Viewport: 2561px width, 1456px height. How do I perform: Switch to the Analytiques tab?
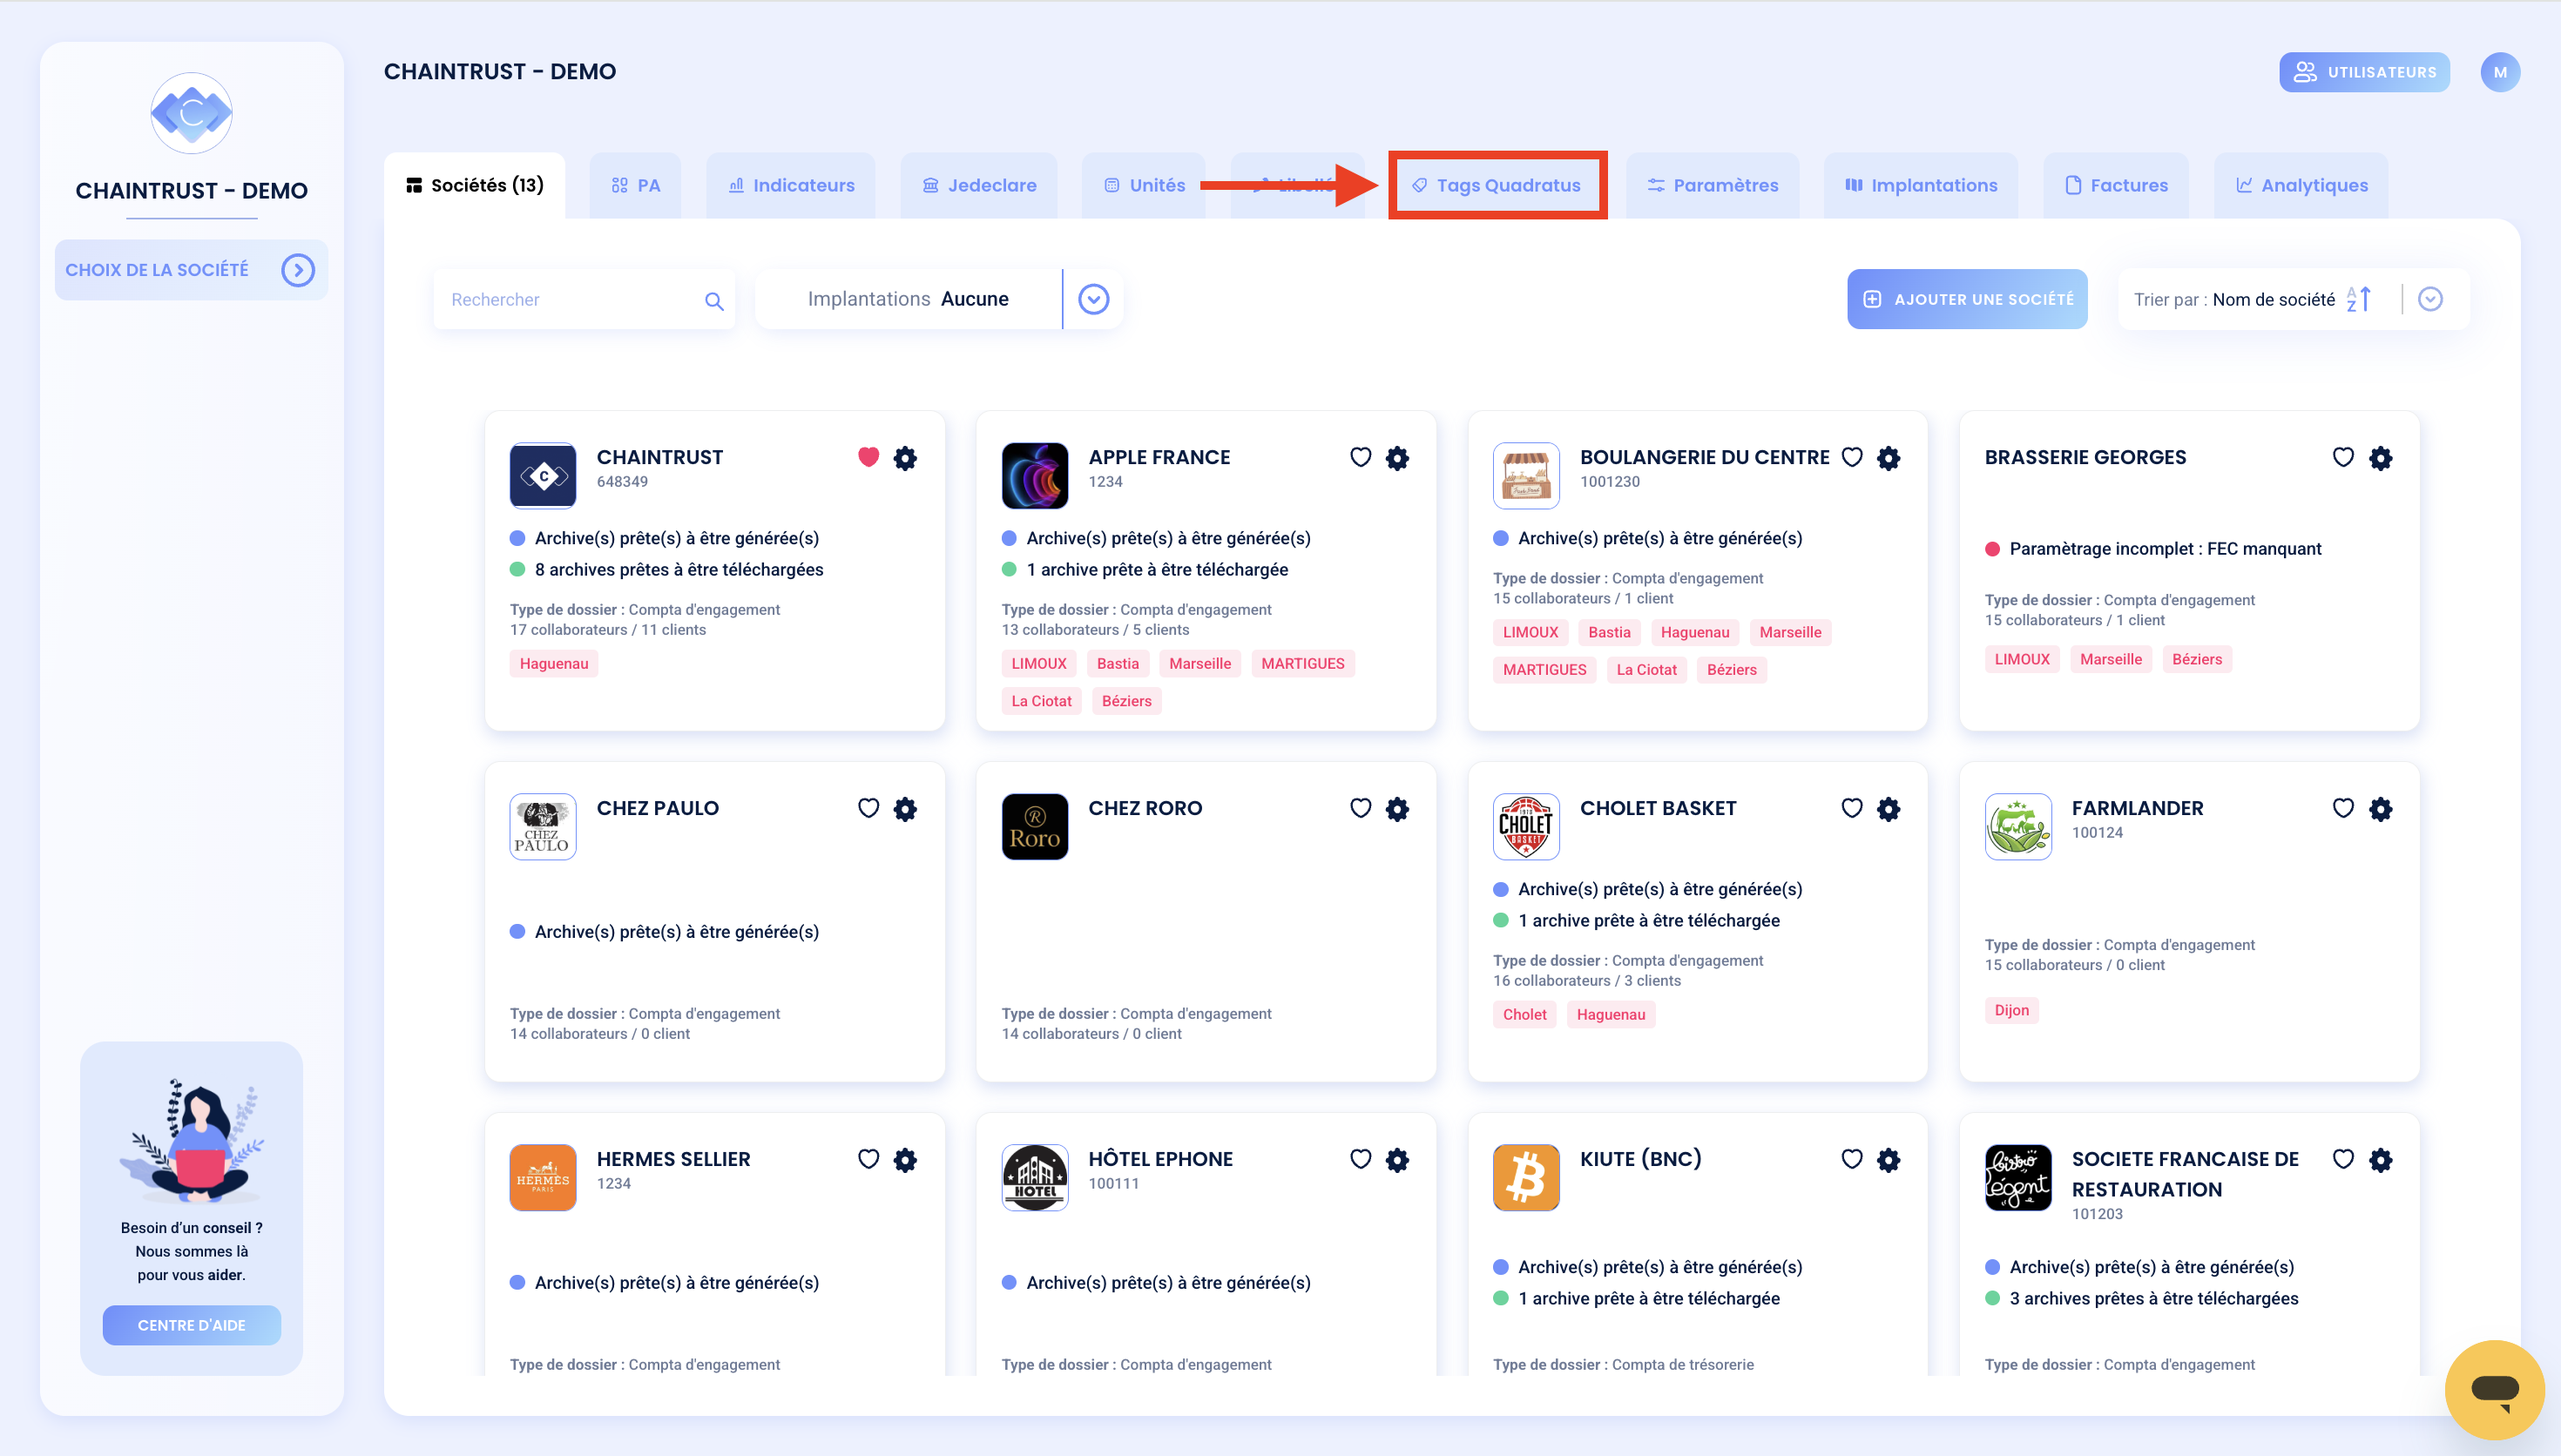tap(2301, 185)
